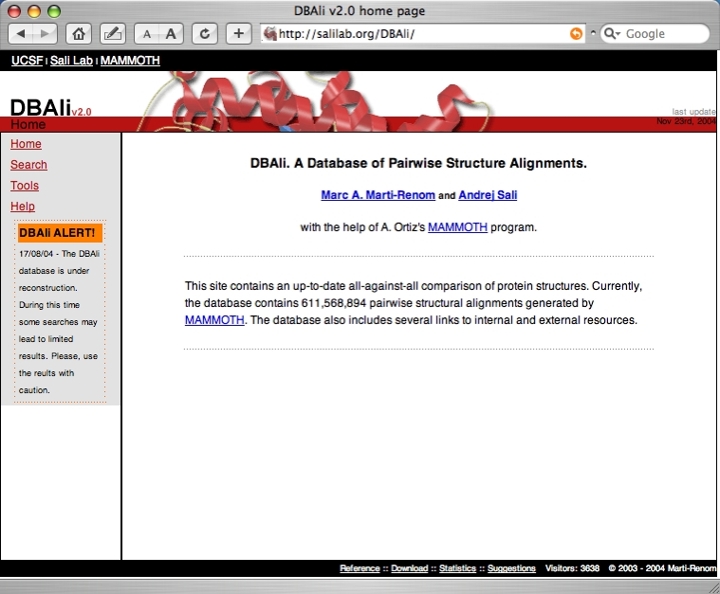720x594 pixels.
Task: Increase text size with large A button
Action: [x=171, y=34]
